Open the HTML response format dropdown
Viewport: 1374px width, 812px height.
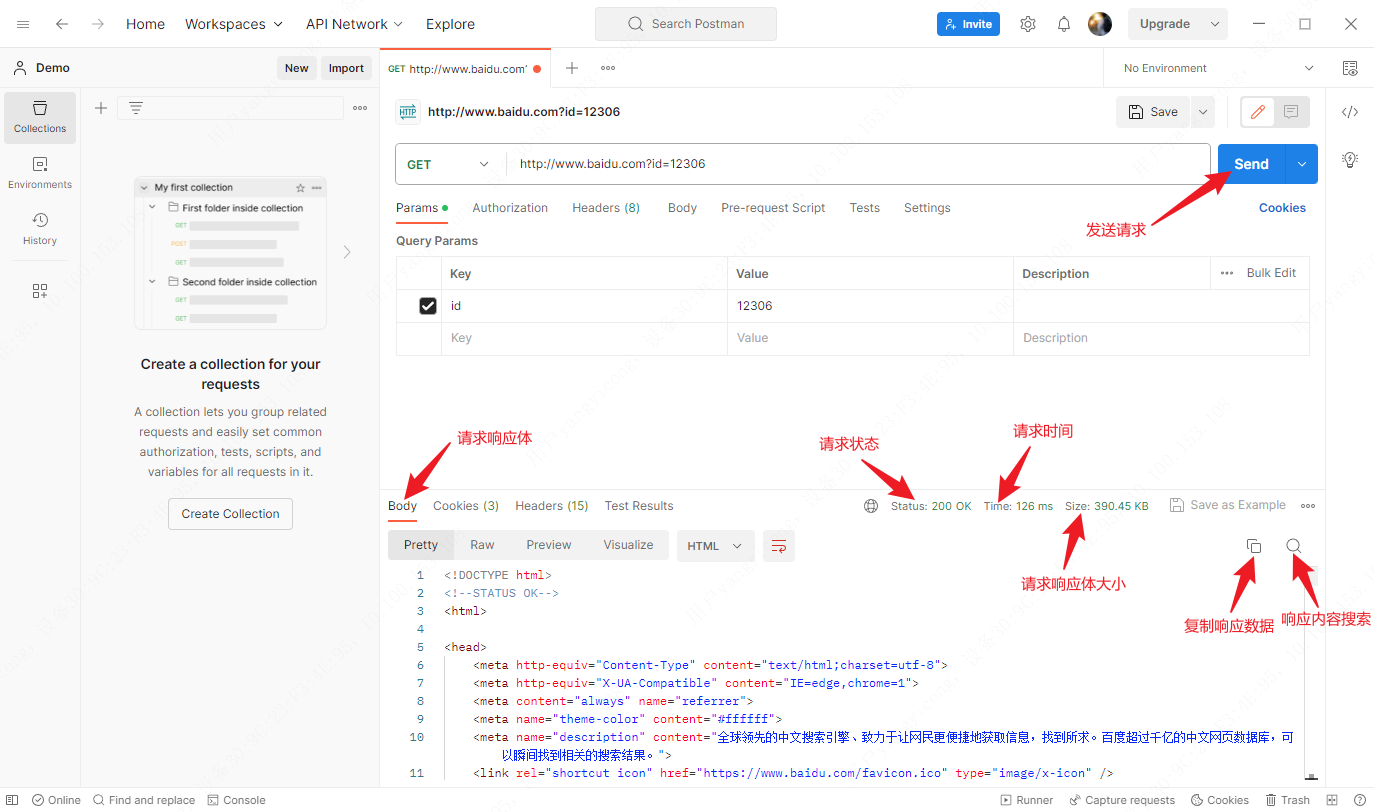click(x=715, y=546)
